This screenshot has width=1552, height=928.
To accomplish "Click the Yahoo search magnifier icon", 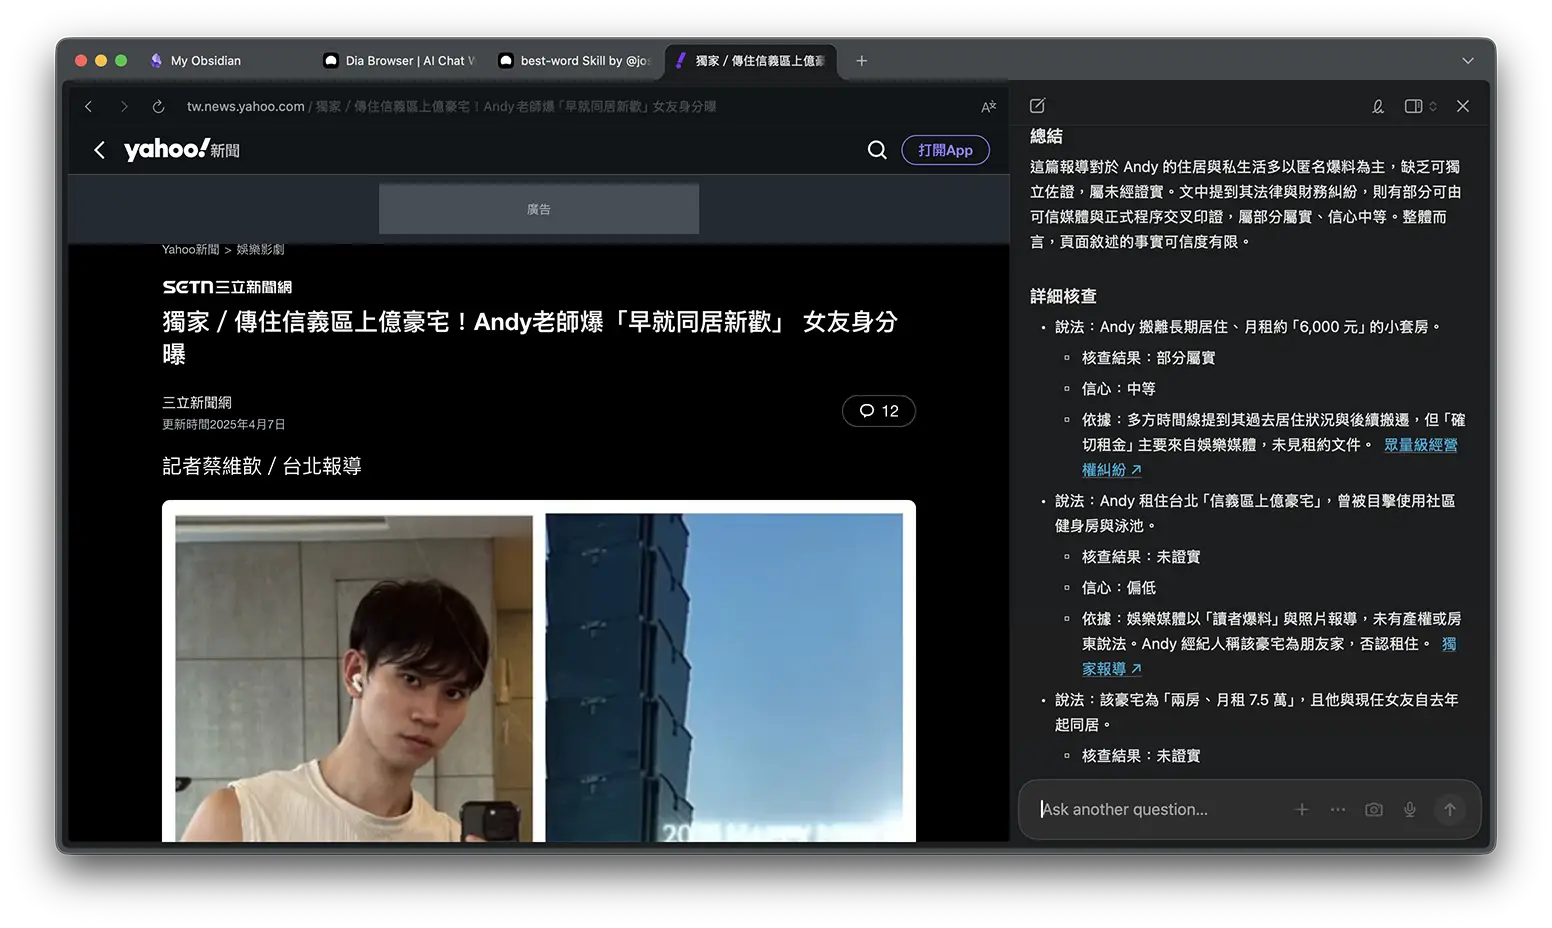I will click(877, 150).
